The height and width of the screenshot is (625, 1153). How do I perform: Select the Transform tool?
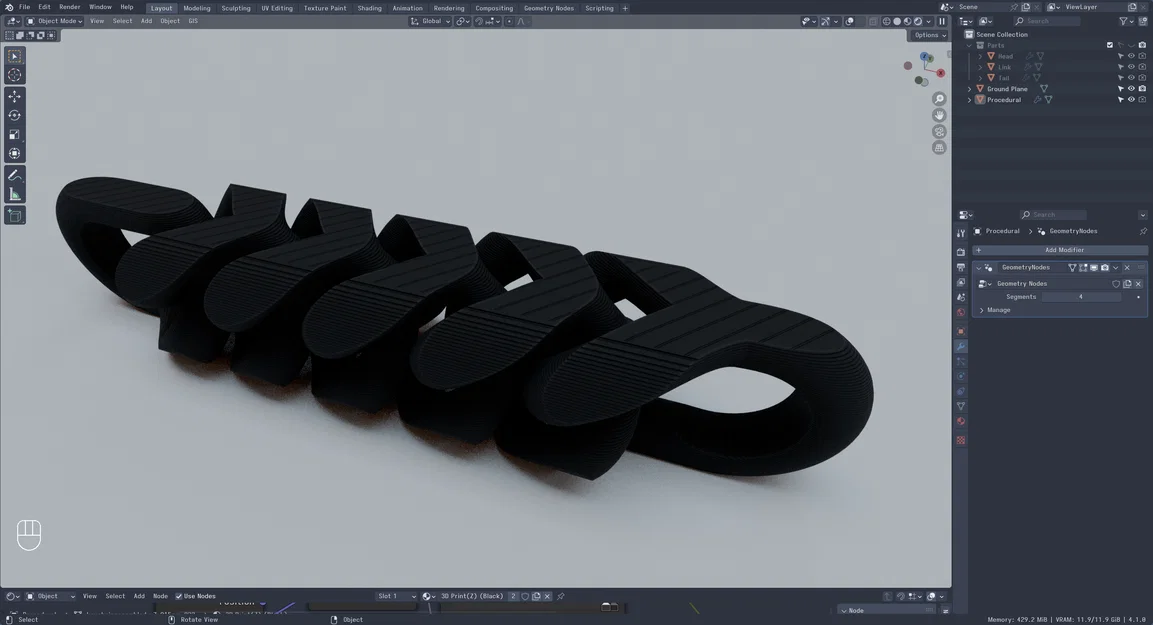(x=15, y=154)
